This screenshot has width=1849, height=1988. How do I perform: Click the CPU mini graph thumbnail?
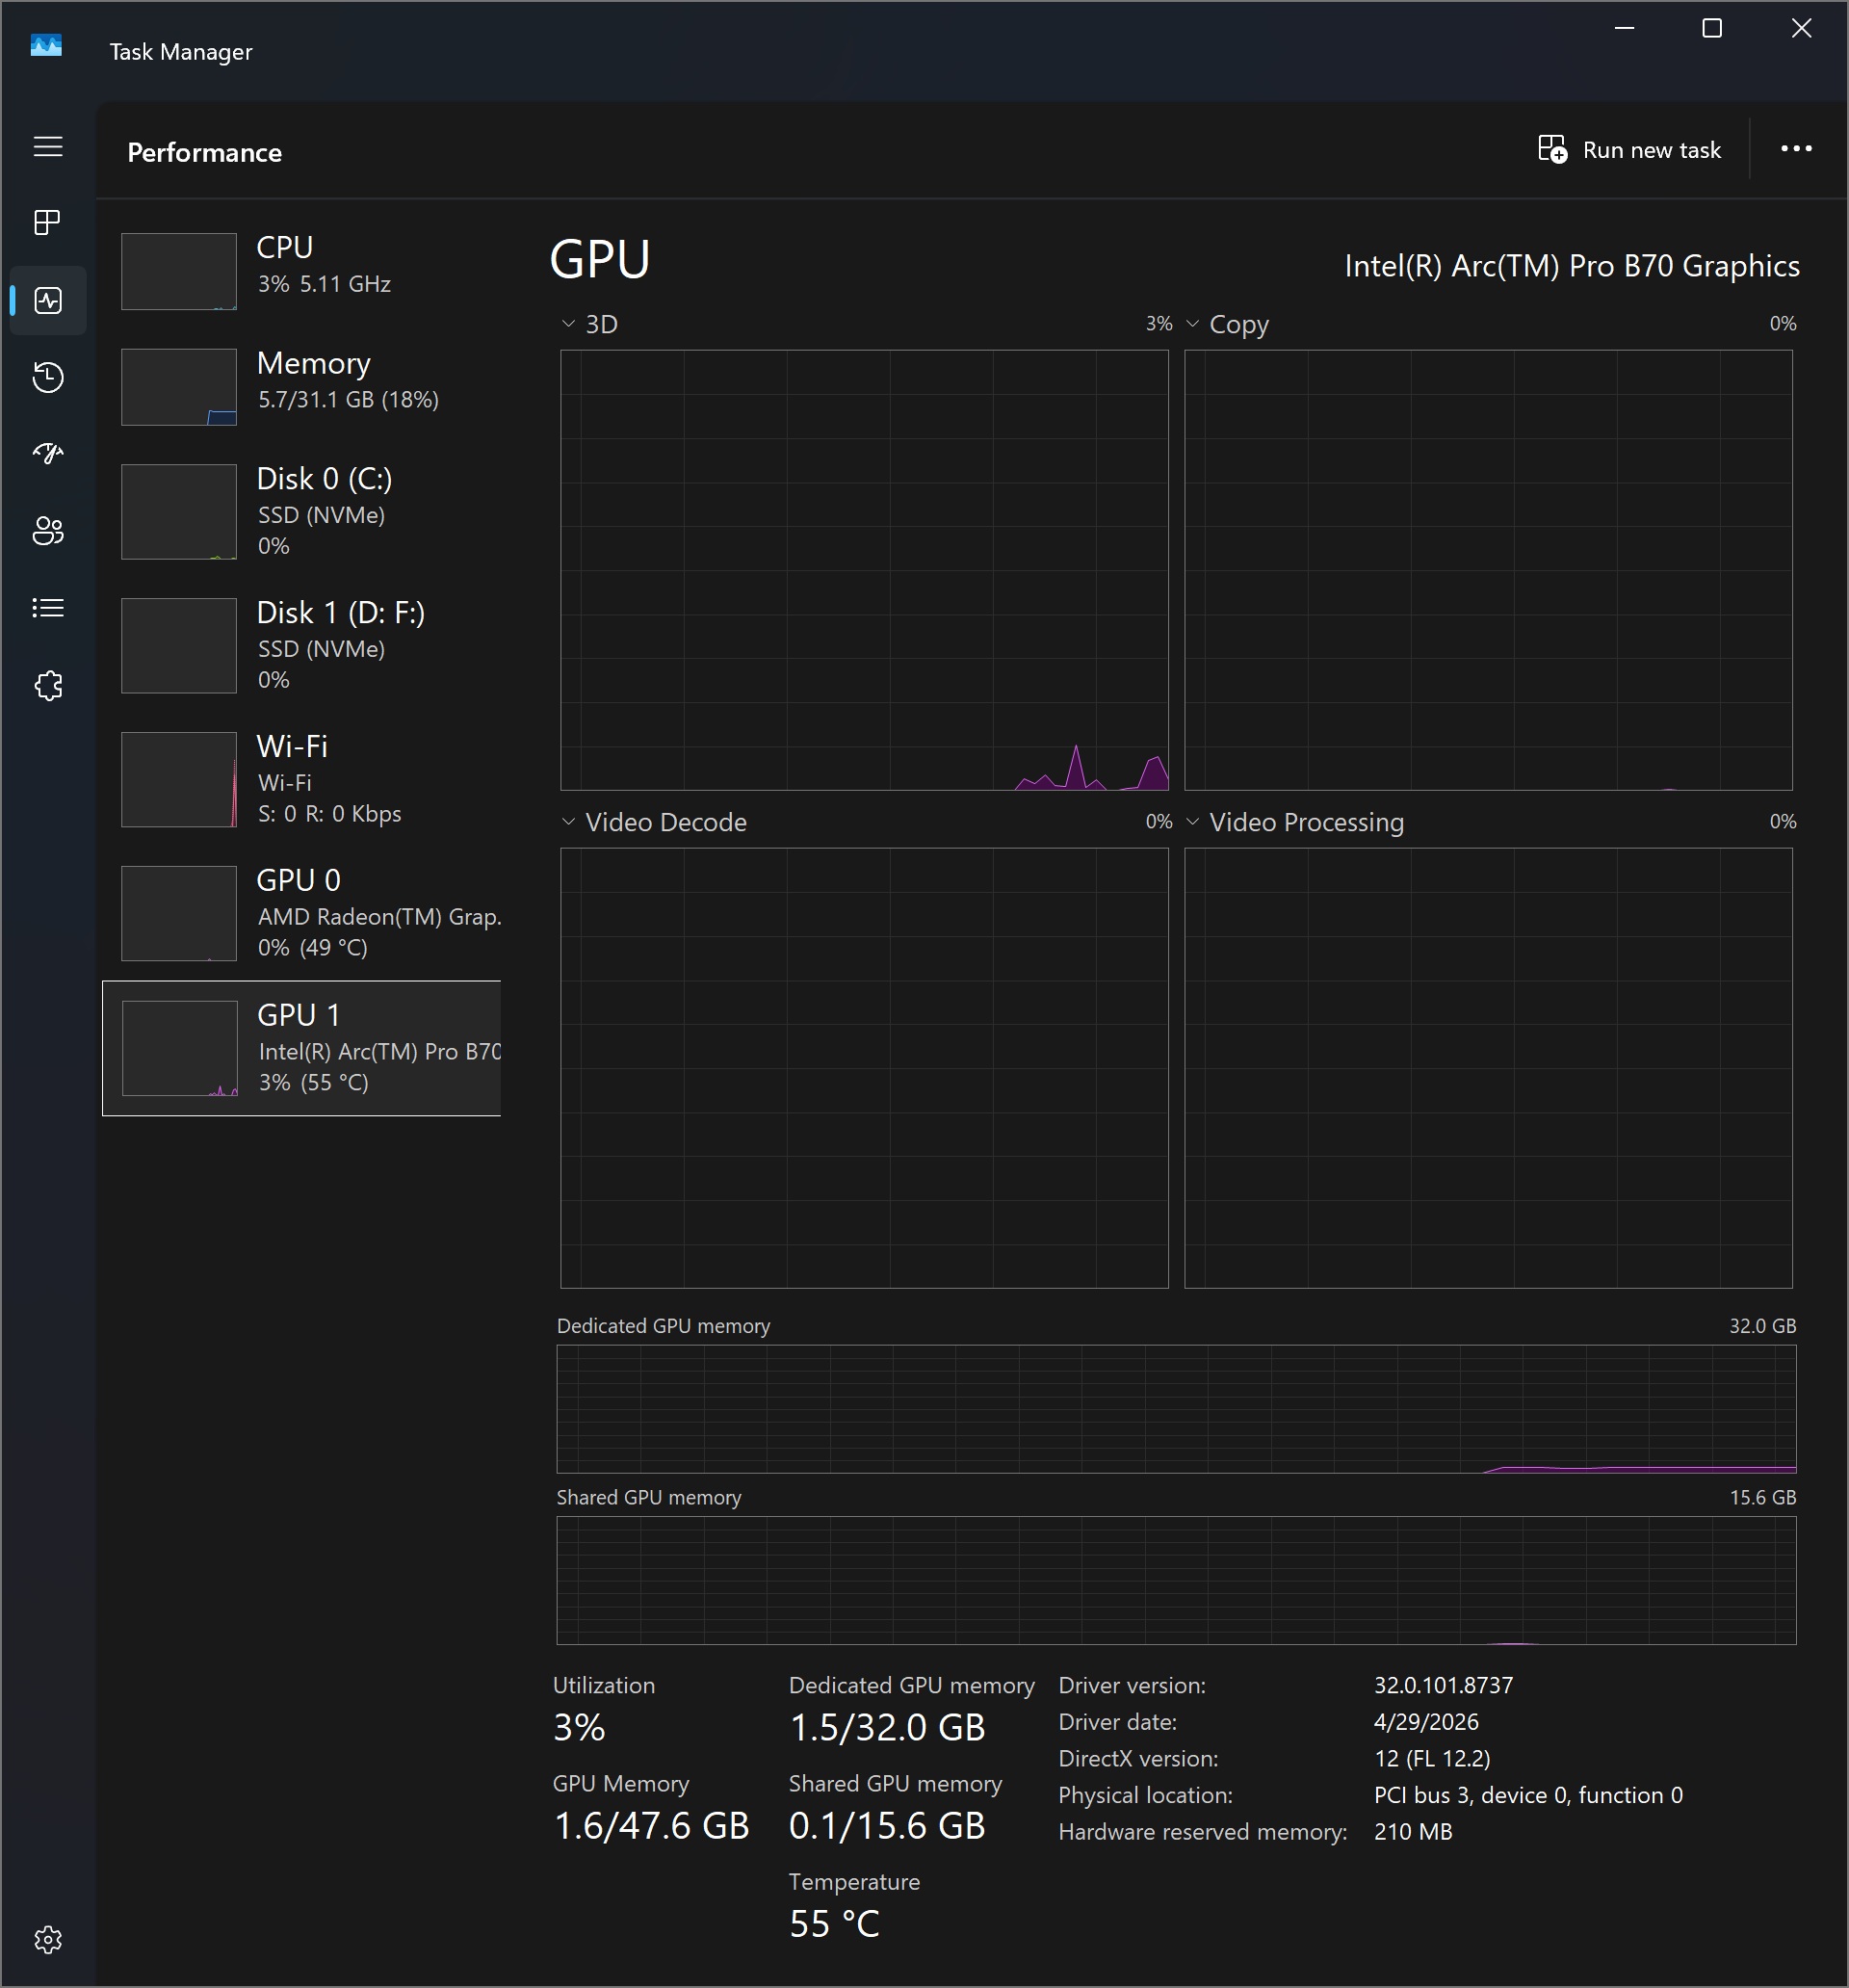tap(179, 271)
